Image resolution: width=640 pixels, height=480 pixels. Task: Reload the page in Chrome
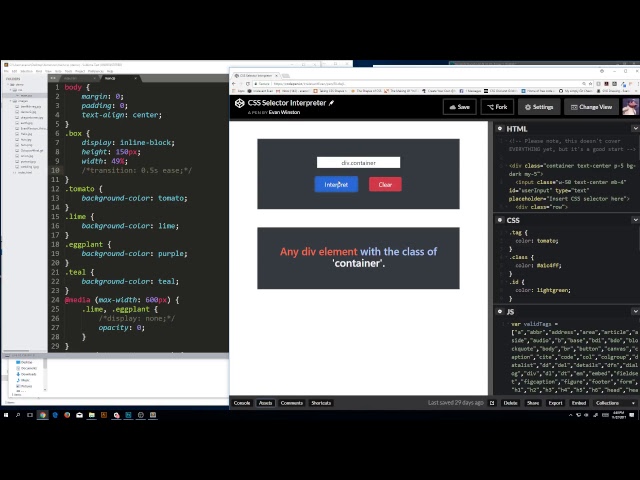pyautogui.click(x=248, y=84)
